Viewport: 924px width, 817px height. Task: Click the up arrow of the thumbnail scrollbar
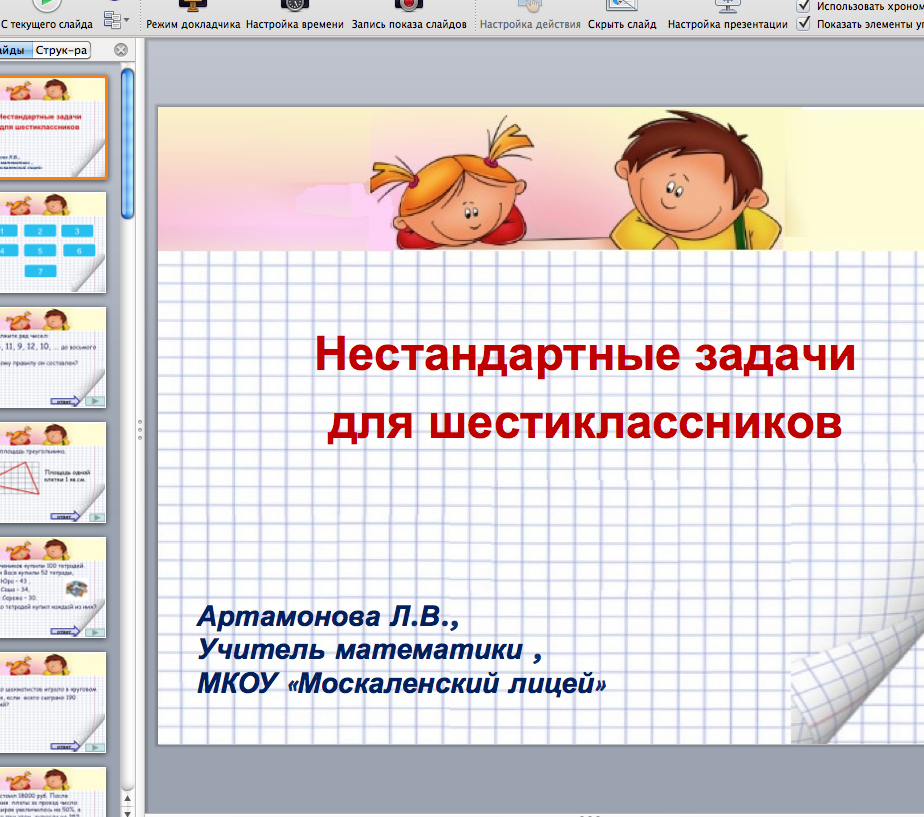(127, 798)
